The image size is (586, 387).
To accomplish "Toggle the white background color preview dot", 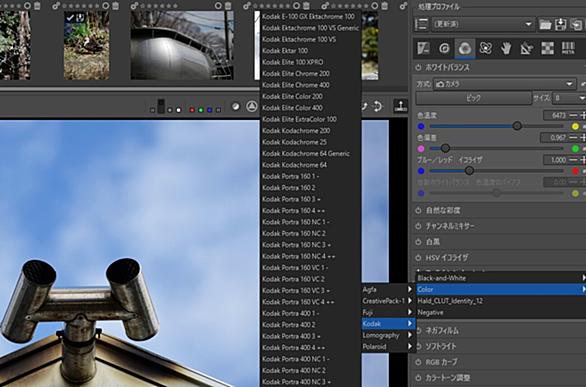I will pyautogui.click(x=178, y=110).
